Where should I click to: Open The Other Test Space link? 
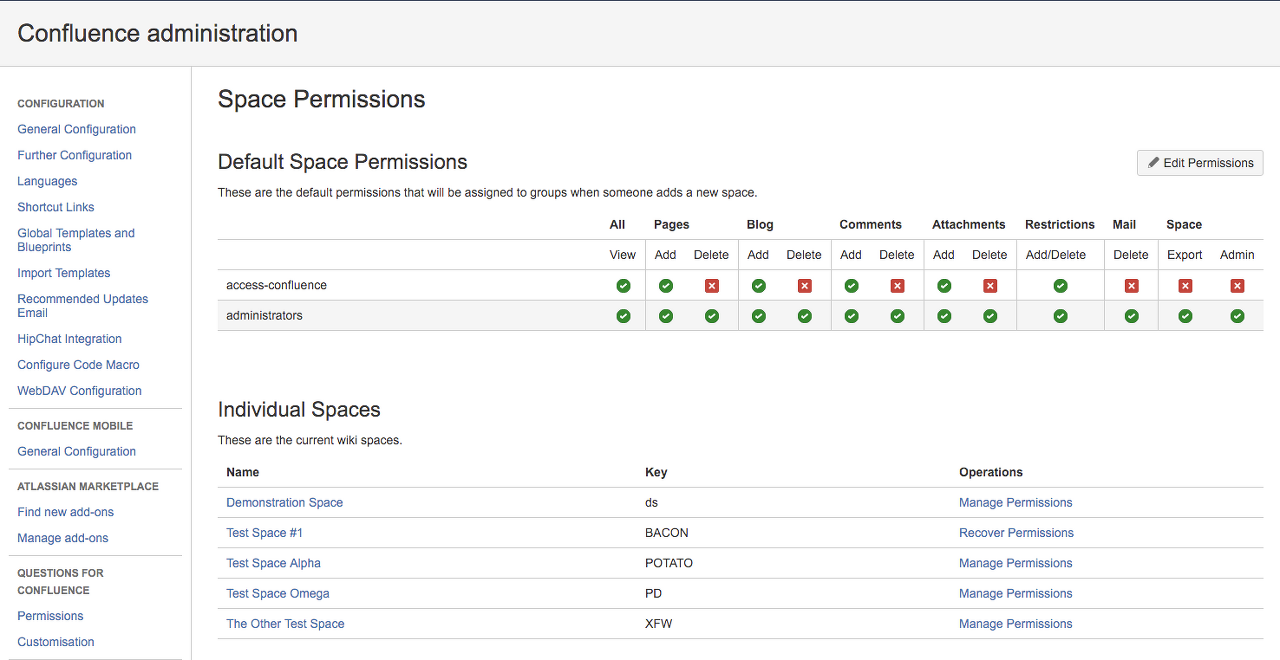point(285,624)
